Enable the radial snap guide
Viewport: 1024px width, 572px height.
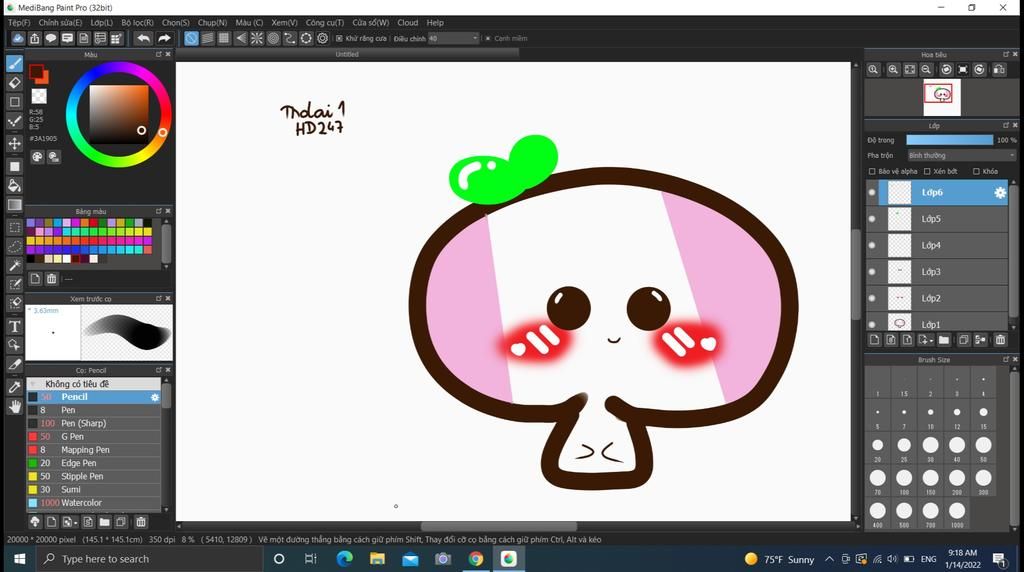click(x=257, y=39)
